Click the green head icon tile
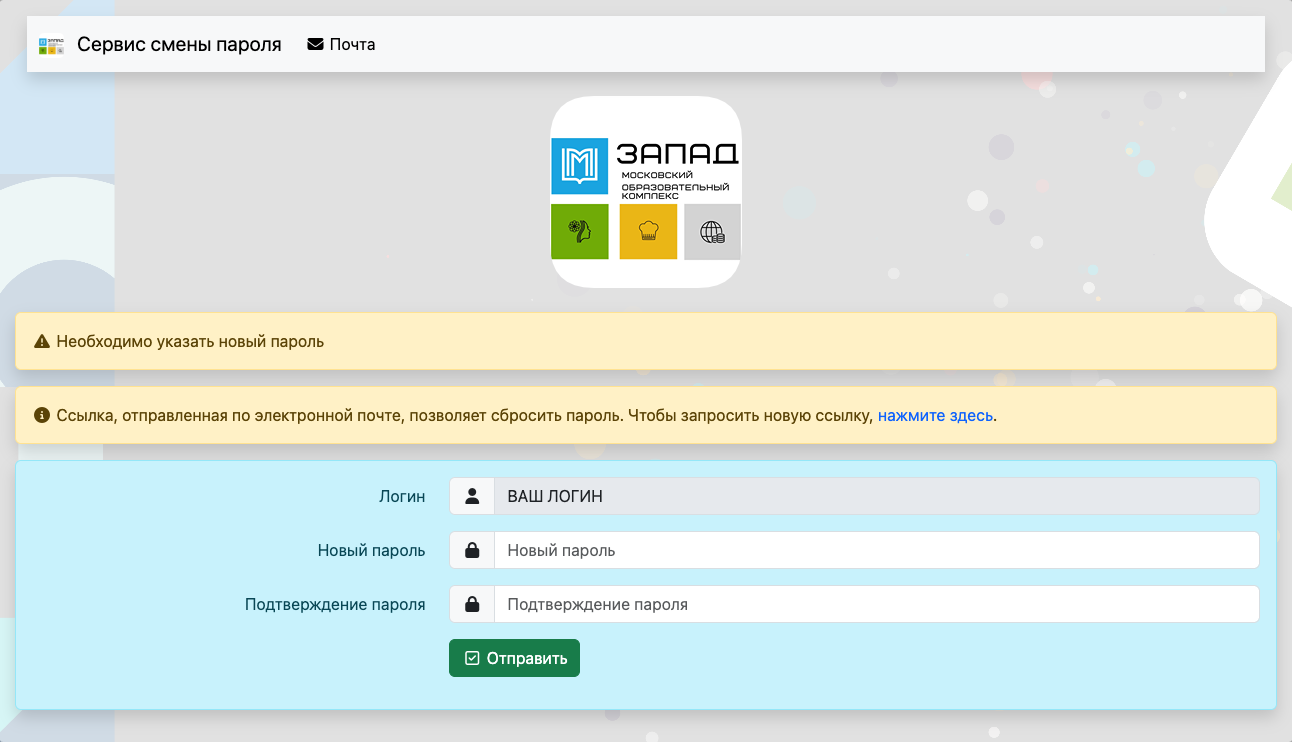 (580, 231)
